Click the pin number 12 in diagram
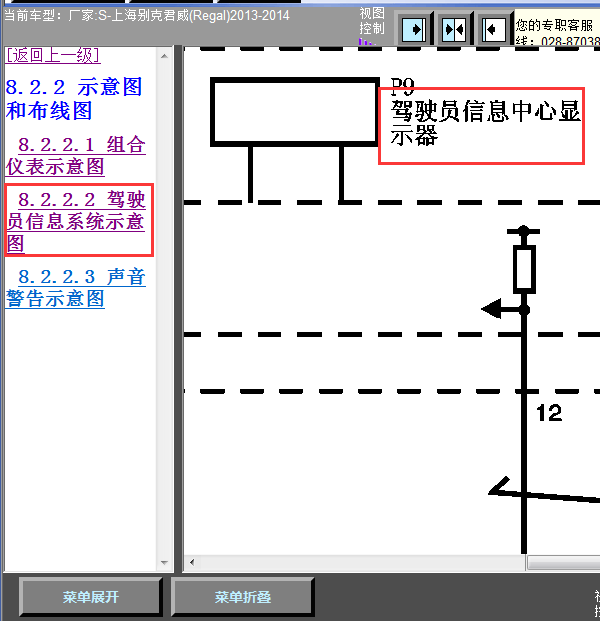600x621 pixels. (x=549, y=413)
